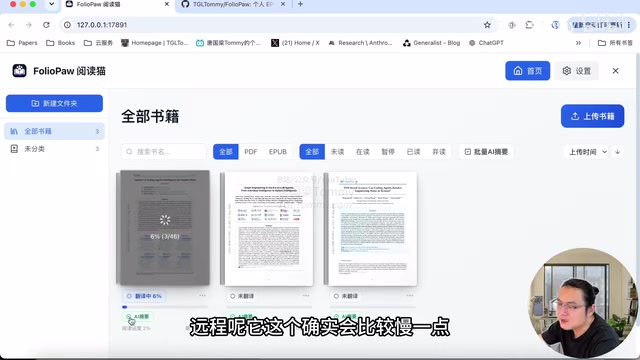
Task: Click the site info icon in address bar
Action: (67, 25)
